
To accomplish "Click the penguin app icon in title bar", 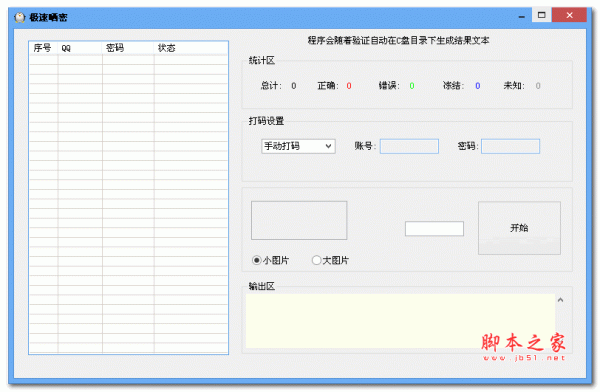I will pos(20,17).
